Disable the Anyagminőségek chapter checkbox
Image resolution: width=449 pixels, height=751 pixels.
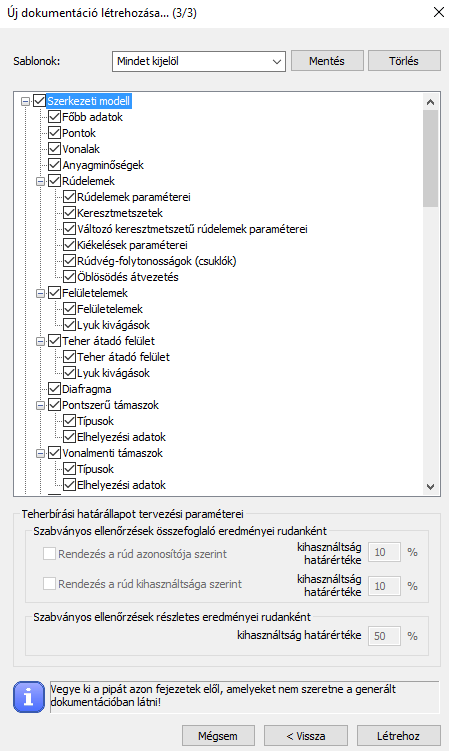pyautogui.click(x=55, y=165)
